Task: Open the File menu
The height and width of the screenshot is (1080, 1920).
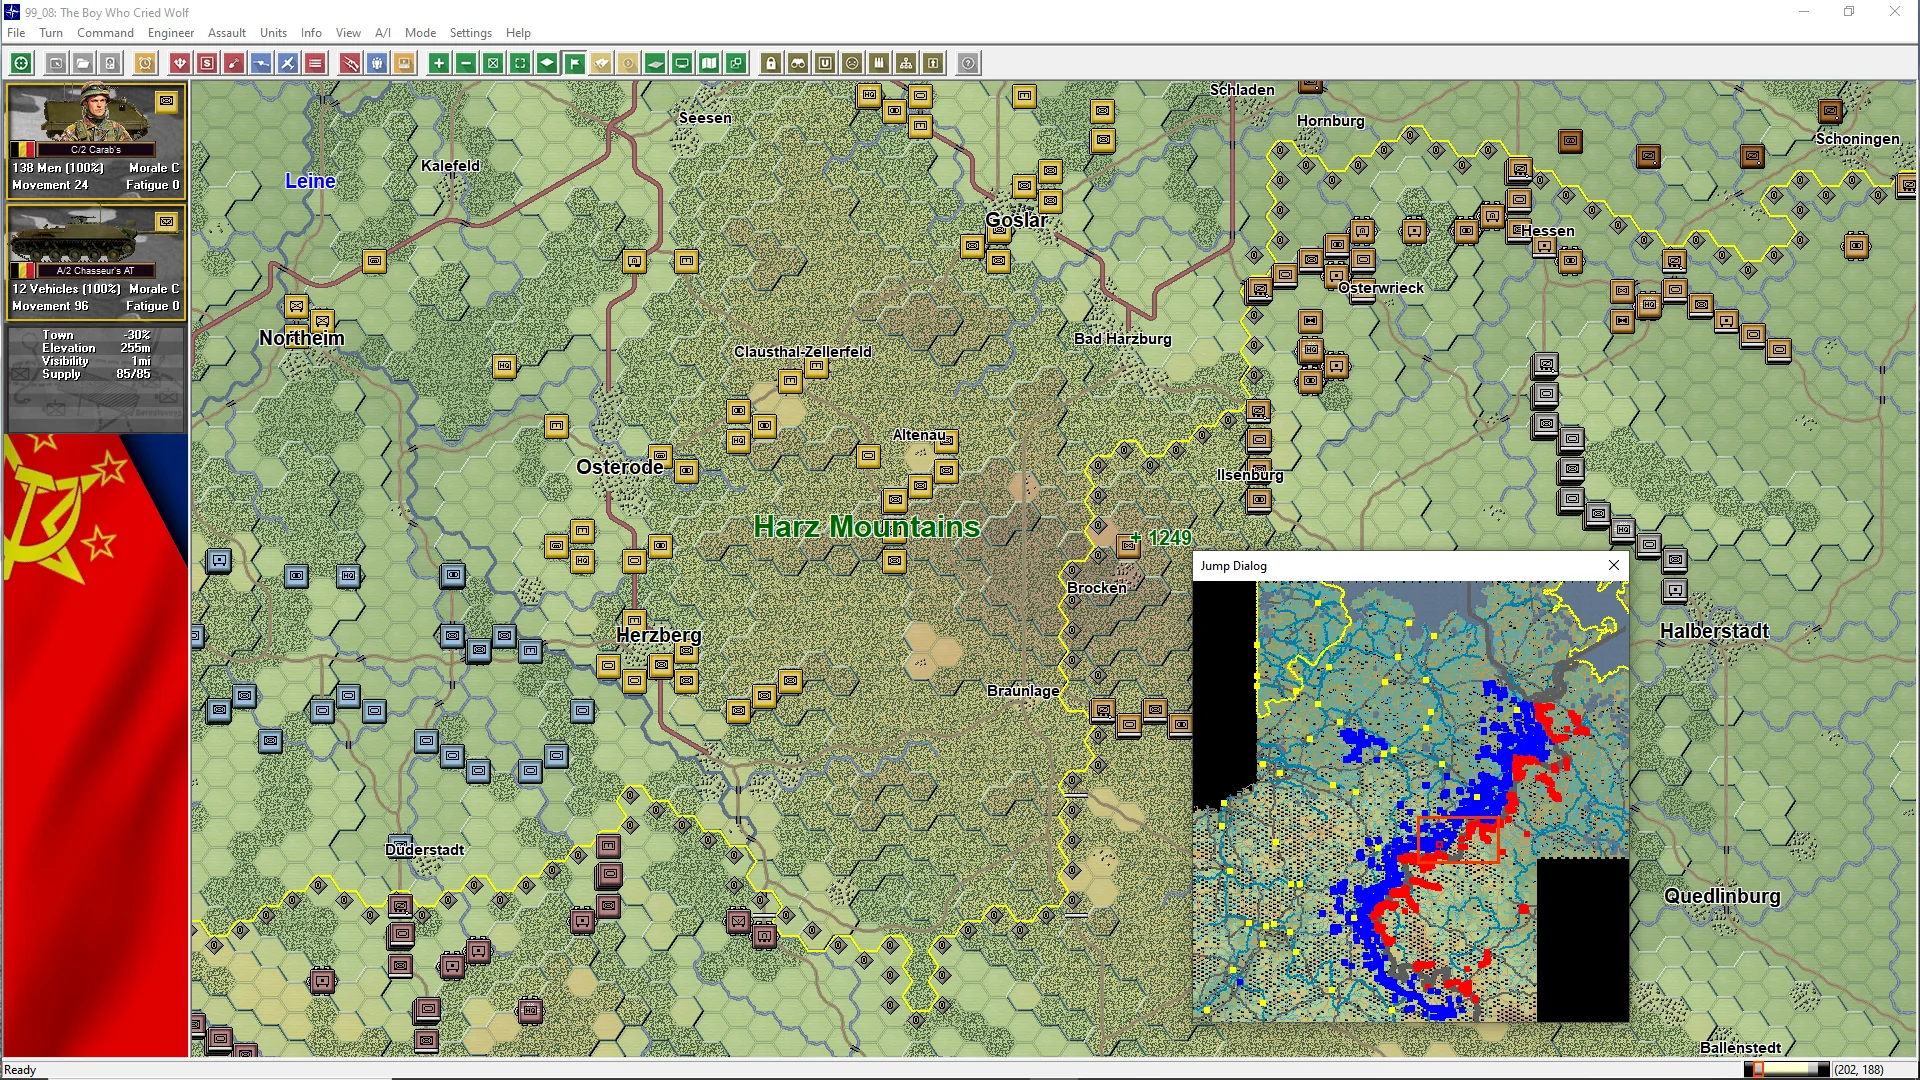Action: click(16, 33)
